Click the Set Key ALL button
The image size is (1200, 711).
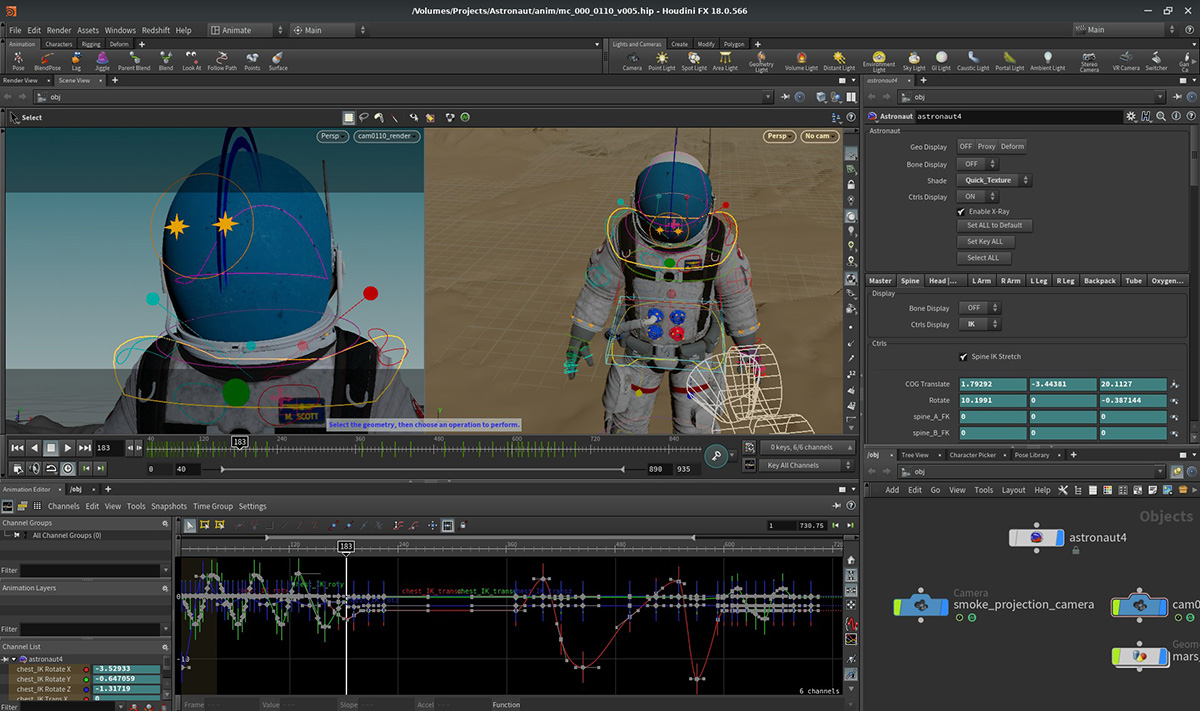(984, 242)
